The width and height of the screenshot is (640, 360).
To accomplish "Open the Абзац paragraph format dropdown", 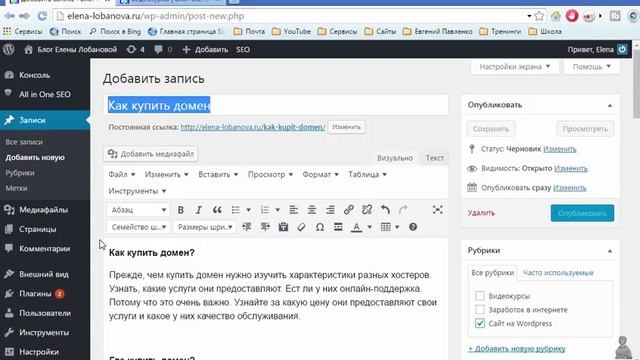I will [x=138, y=210].
